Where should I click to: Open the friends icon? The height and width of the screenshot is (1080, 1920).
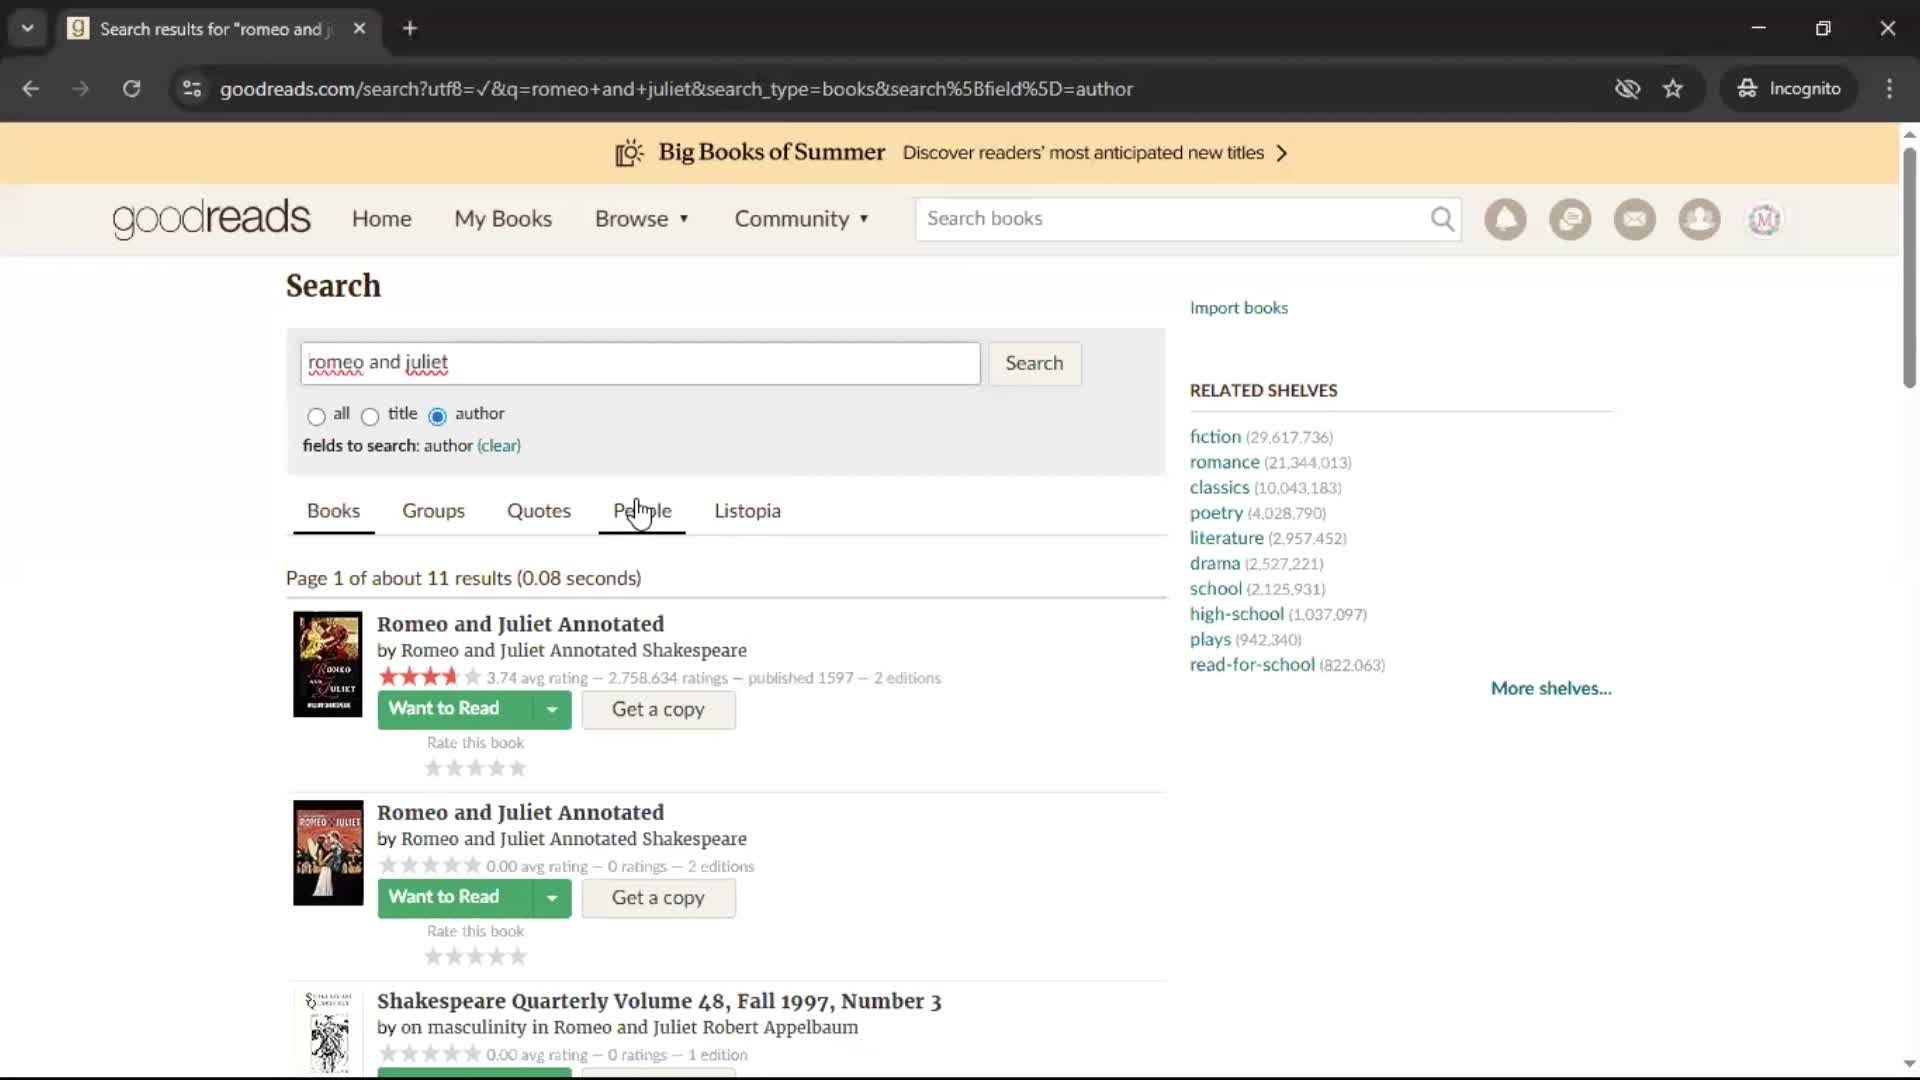click(1699, 219)
